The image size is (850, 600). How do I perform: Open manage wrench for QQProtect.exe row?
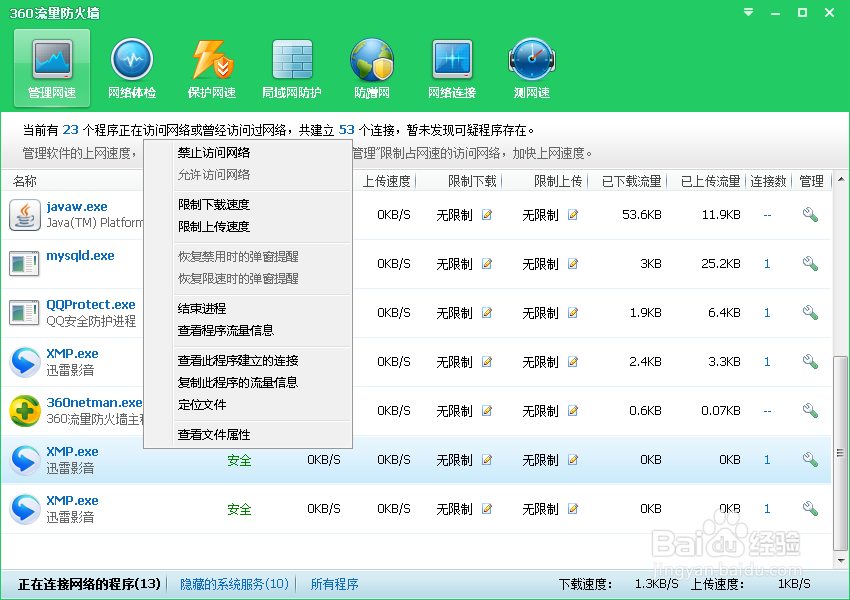click(x=810, y=313)
